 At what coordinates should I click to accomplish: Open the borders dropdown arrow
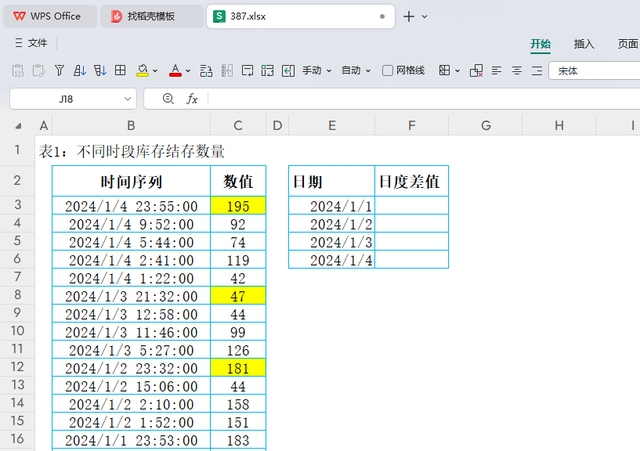click(x=458, y=71)
